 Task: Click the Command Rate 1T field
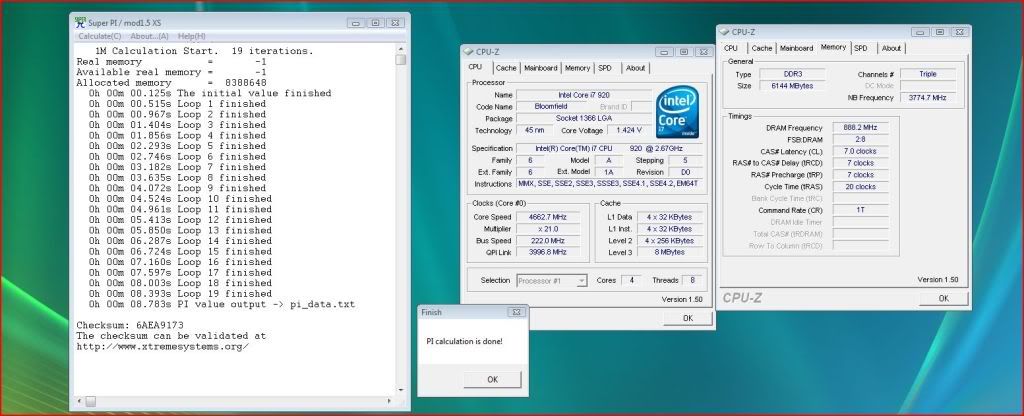click(860, 210)
